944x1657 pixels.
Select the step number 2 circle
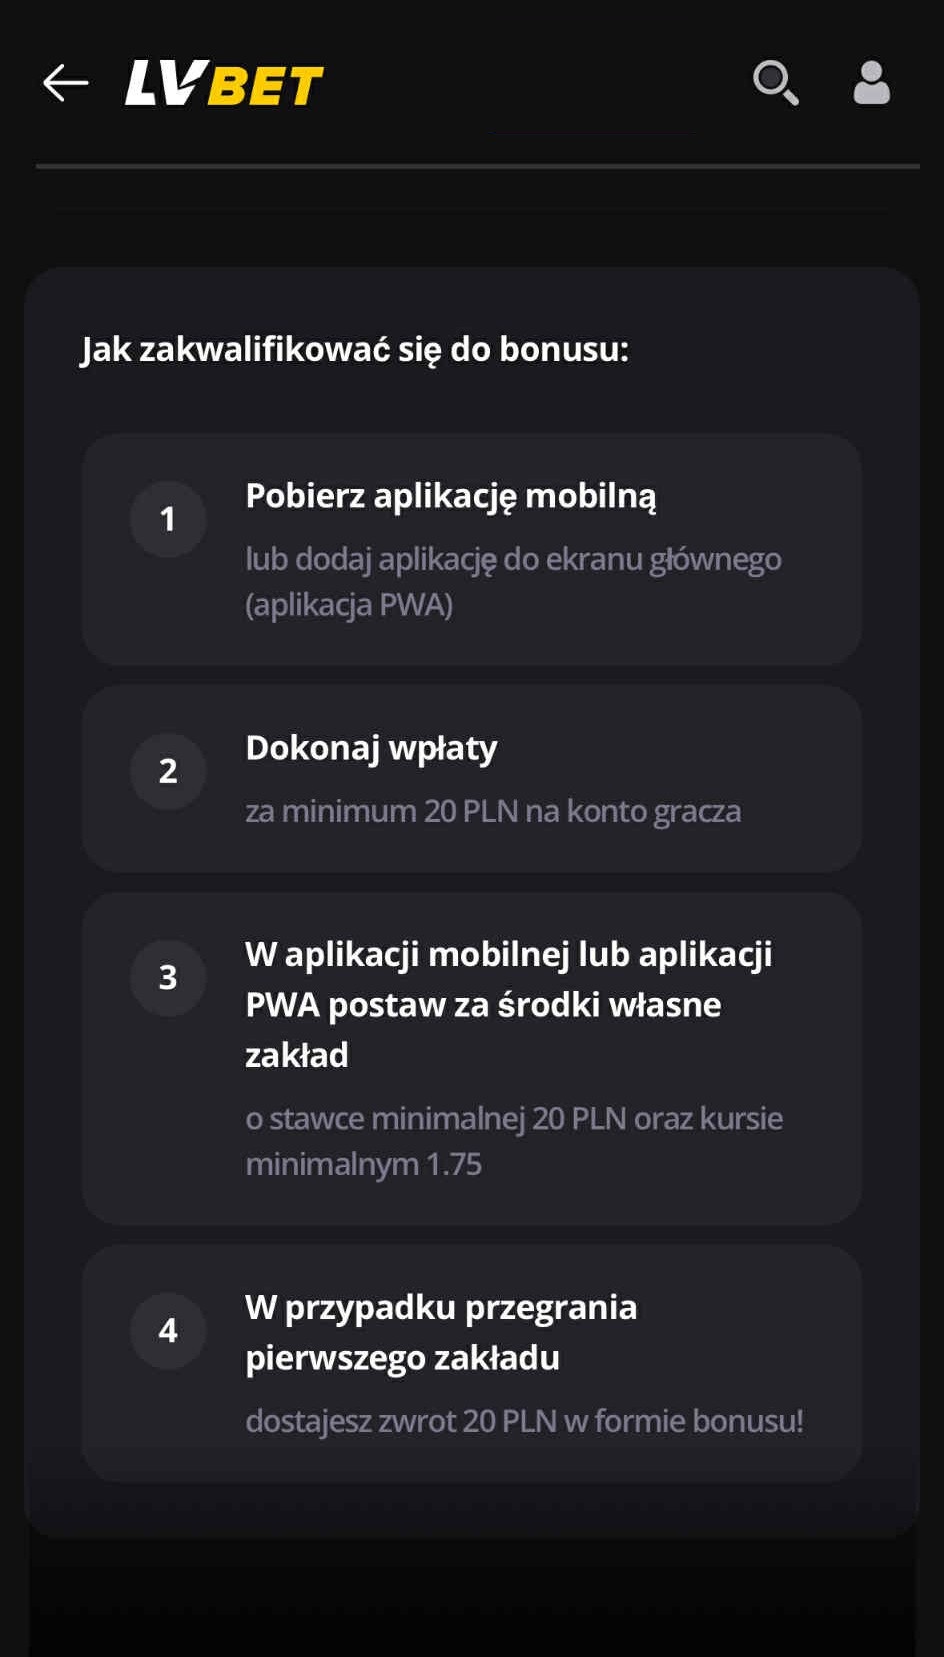tap(168, 771)
